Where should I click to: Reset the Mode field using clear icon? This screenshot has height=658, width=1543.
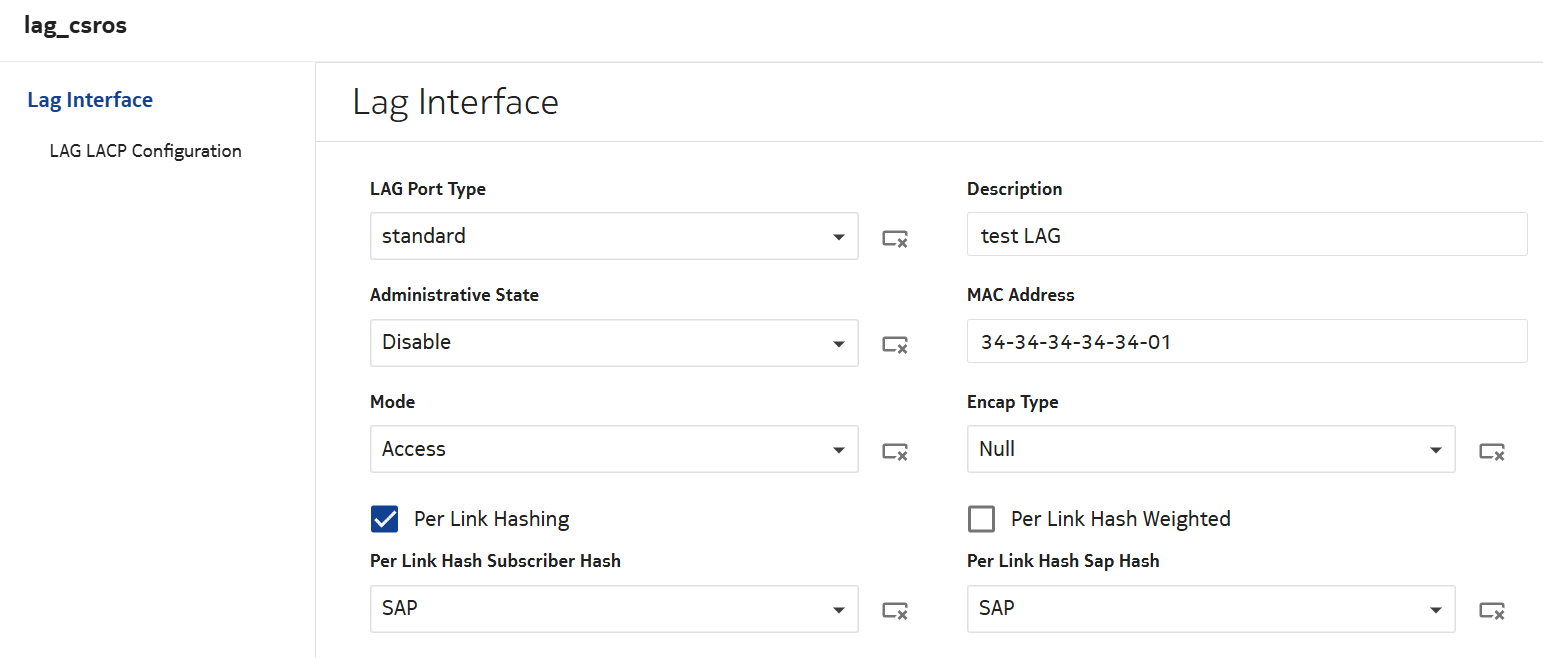click(x=894, y=451)
